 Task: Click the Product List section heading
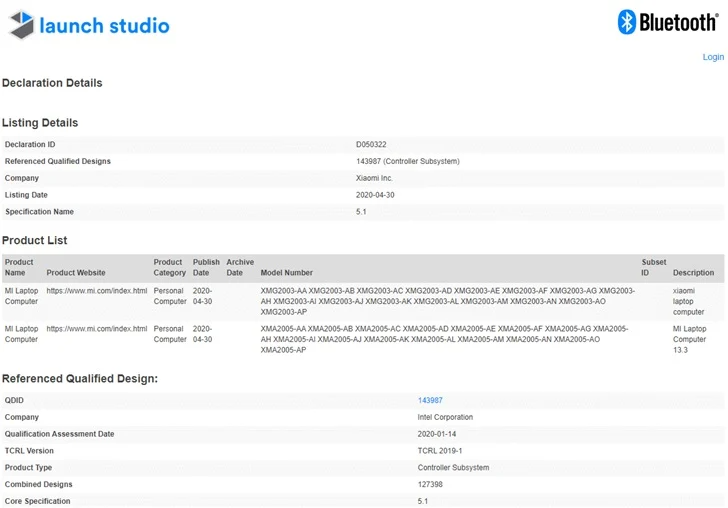pyautogui.click(x=35, y=240)
